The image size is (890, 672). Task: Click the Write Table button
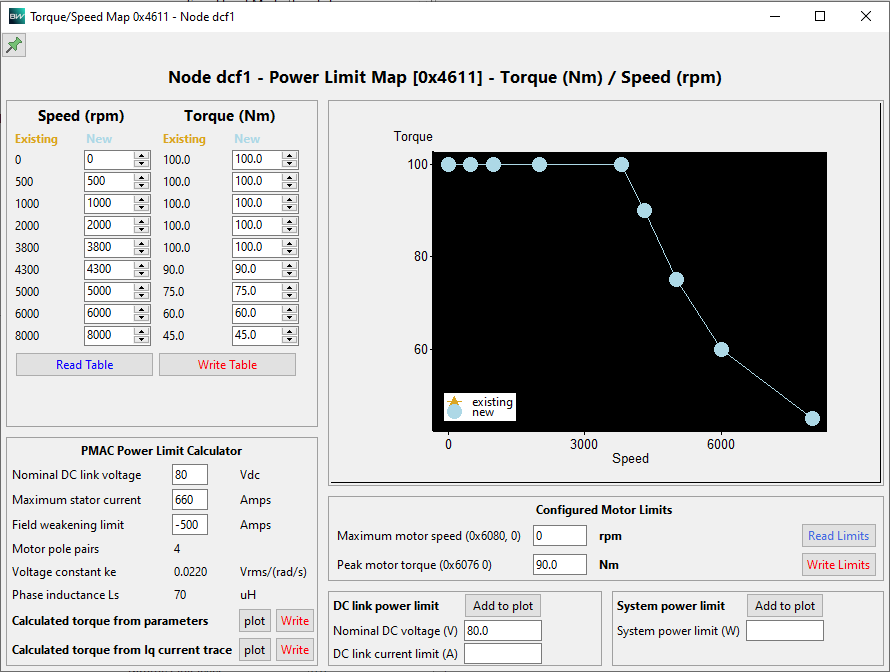[227, 364]
